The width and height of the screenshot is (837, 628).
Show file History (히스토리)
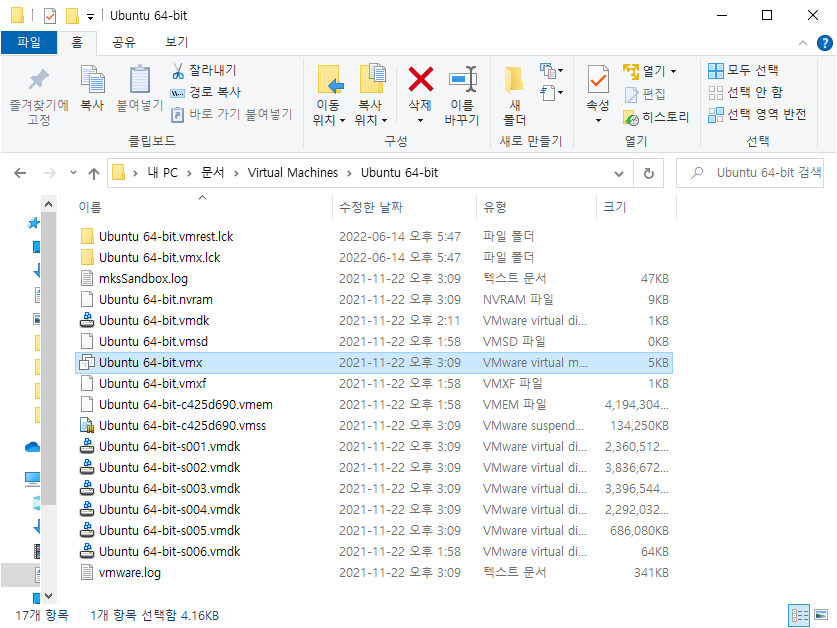coord(656,117)
